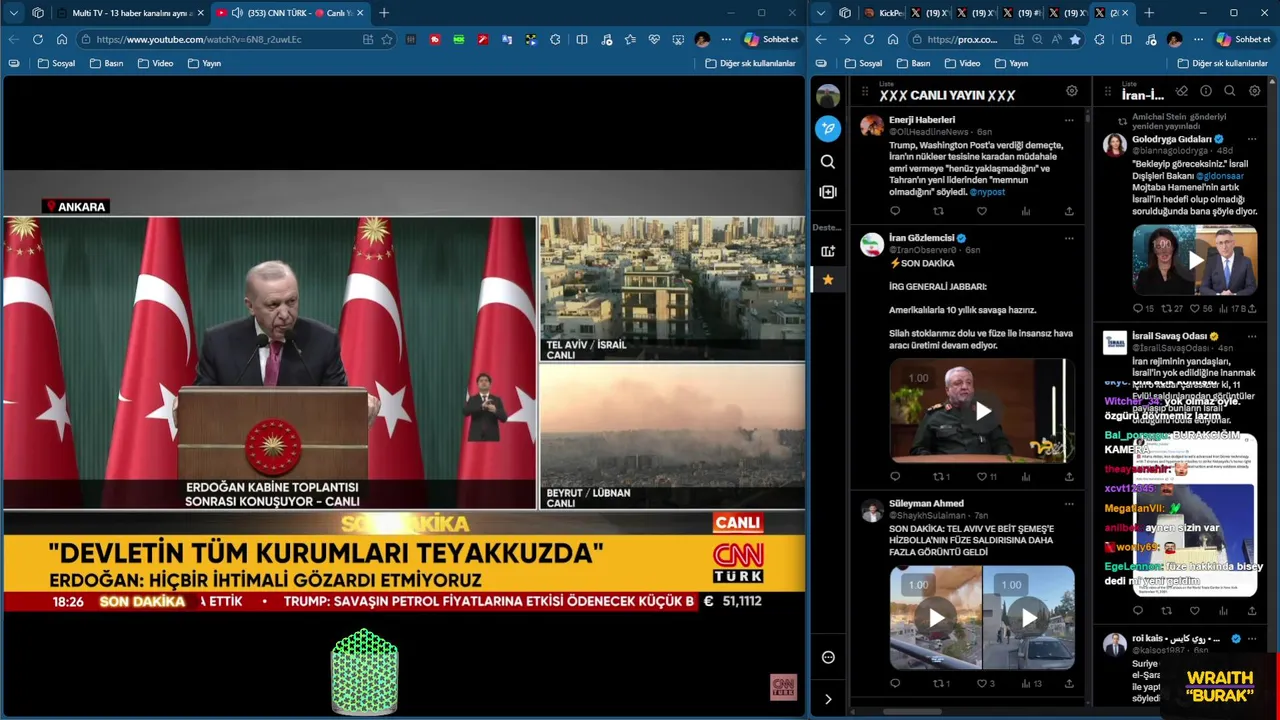Open extensions puzzle icon in right browser
The image size is (1280, 720).
(x=1099, y=39)
